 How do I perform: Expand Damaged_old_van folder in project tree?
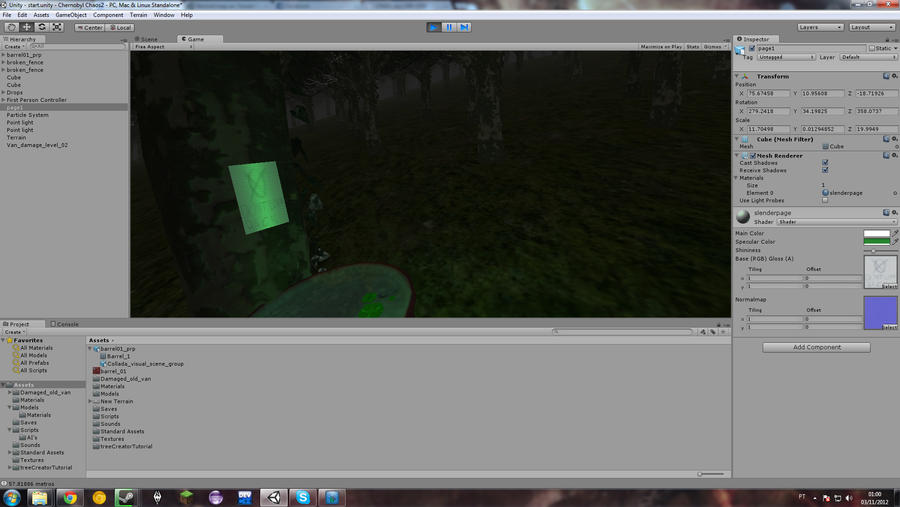pos(9,393)
